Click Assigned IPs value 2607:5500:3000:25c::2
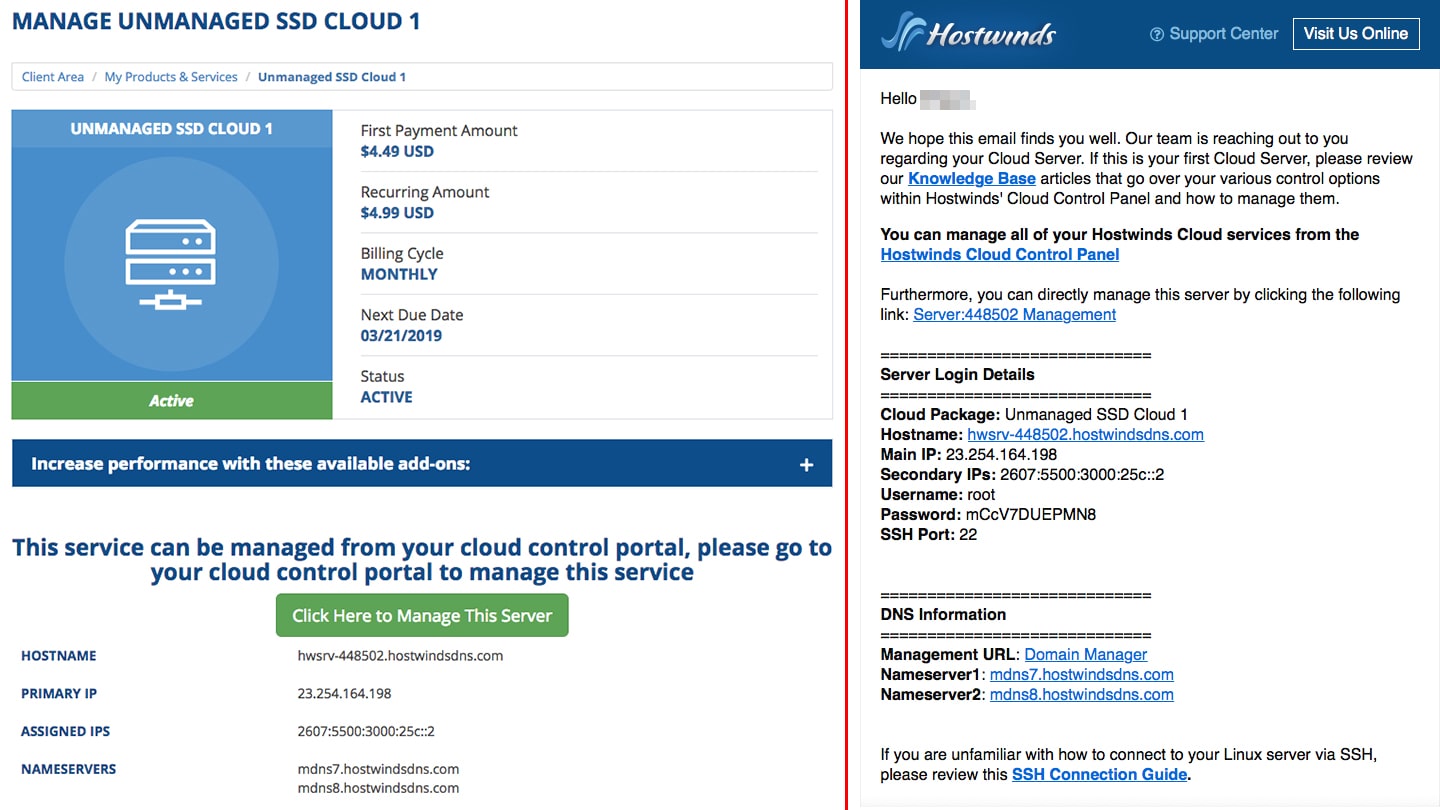This screenshot has width=1440, height=810. point(366,732)
